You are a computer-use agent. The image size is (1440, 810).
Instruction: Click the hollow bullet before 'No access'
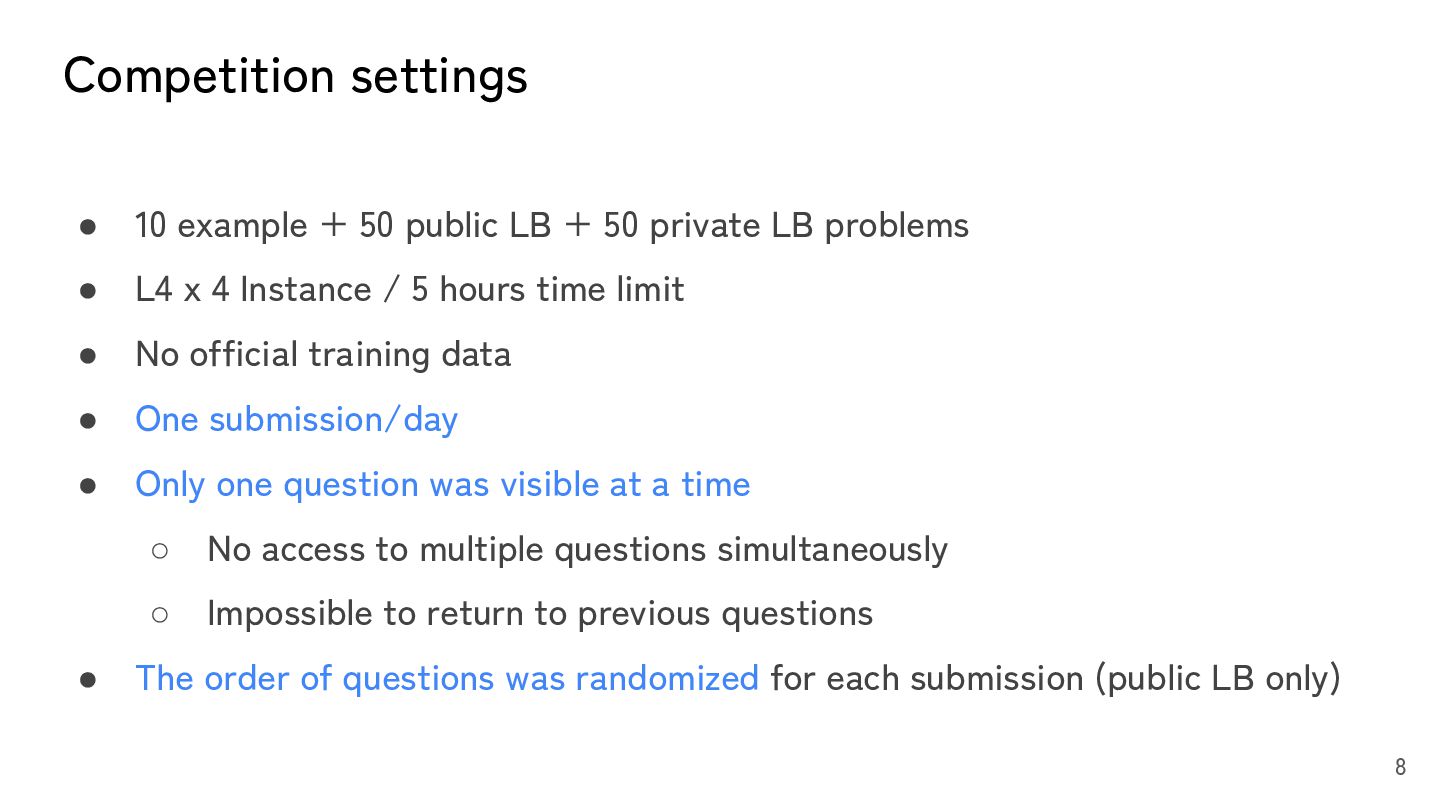click(x=160, y=550)
